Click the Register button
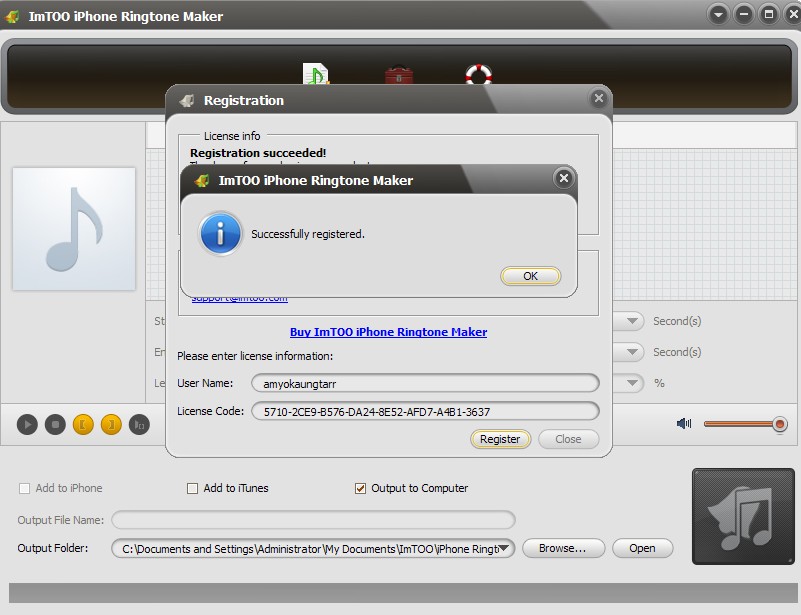Viewport: 801px width, 615px height. [500, 439]
